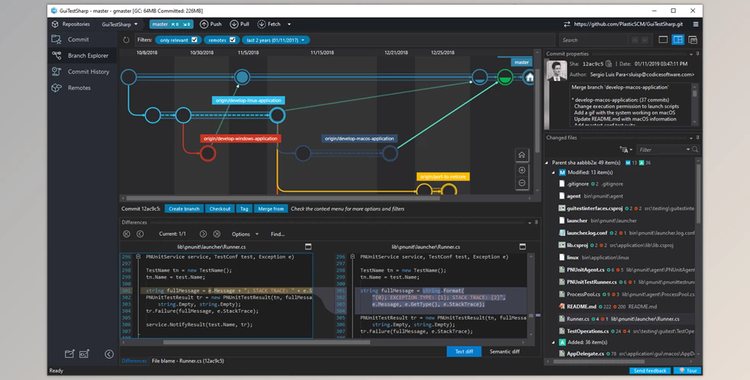Switch to Semantic diff mode
750x380 pixels.
point(505,351)
